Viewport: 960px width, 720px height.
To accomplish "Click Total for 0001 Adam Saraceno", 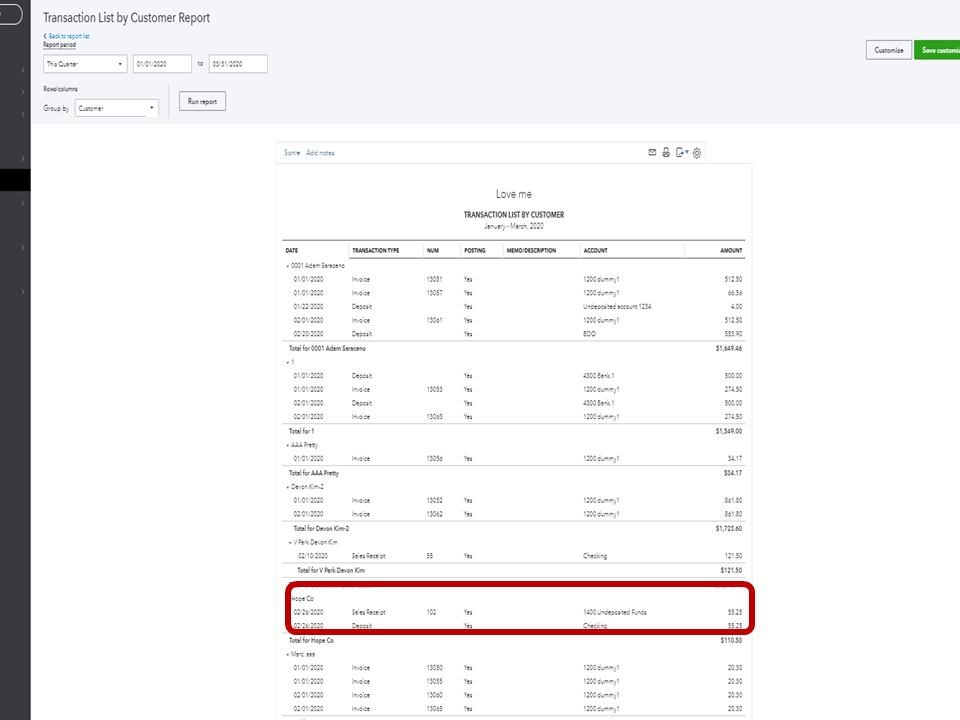I will [327, 348].
